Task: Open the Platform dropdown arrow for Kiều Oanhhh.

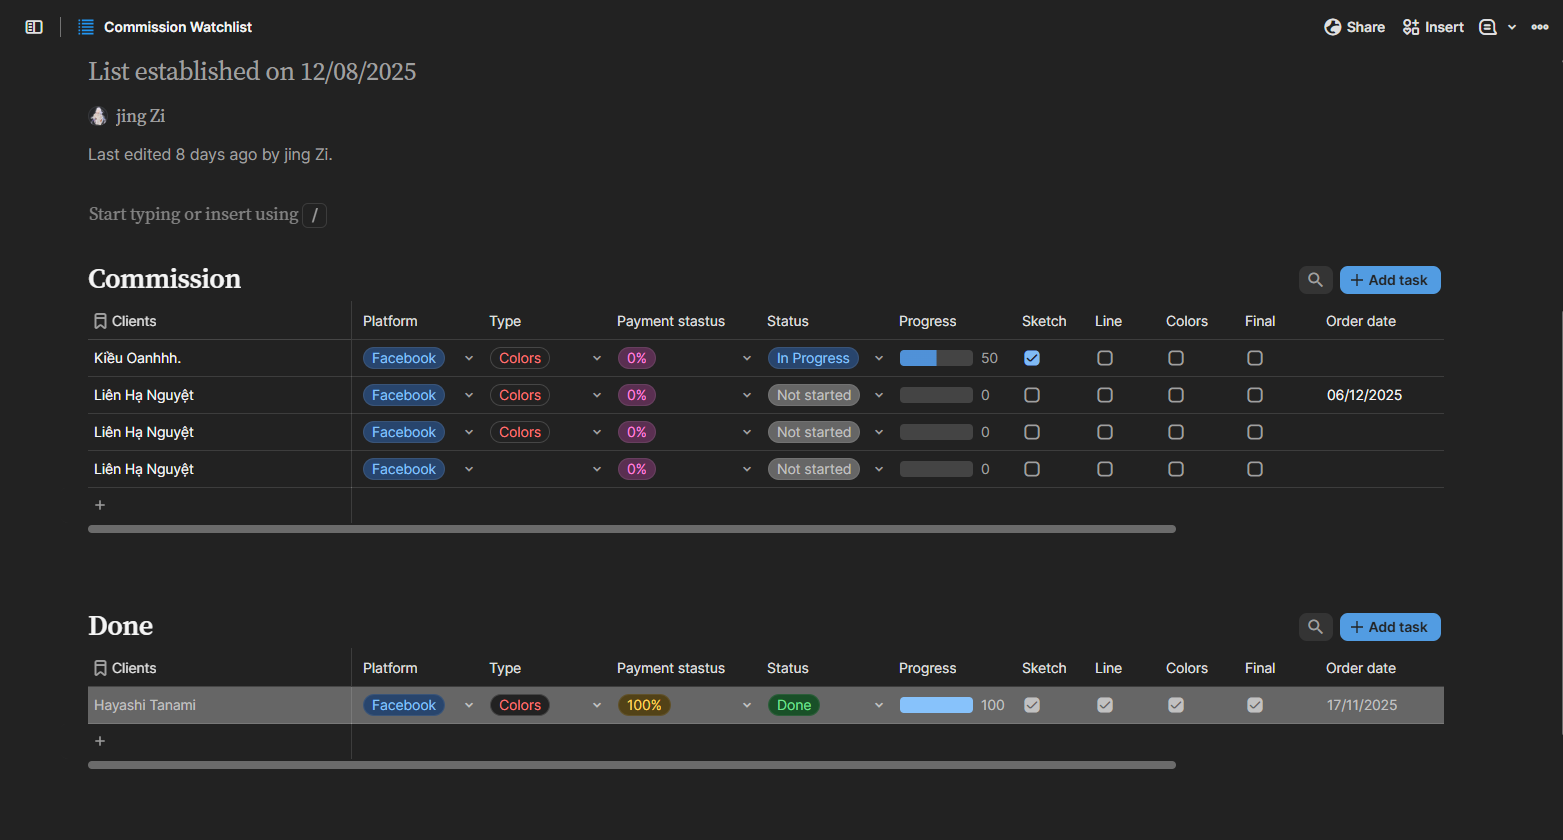Action: (469, 358)
